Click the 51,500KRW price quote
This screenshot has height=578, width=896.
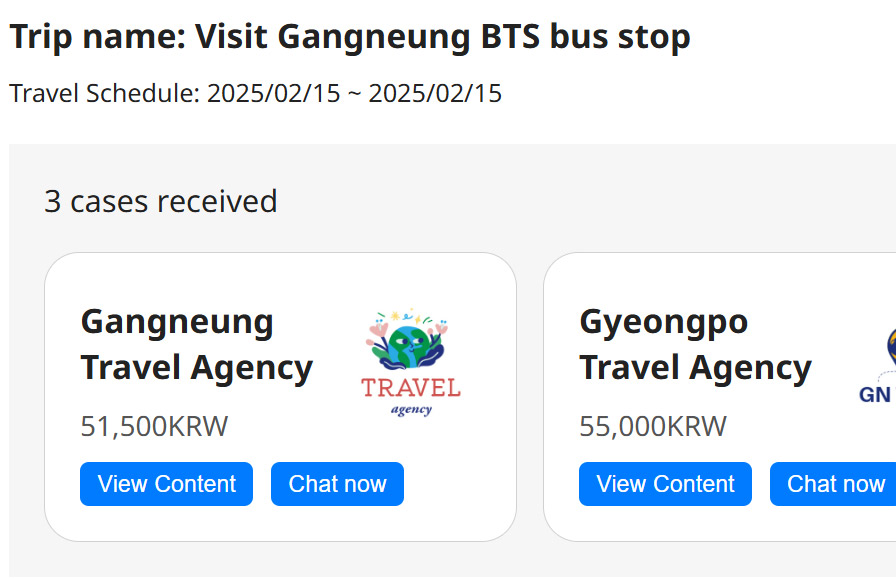(154, 427)
